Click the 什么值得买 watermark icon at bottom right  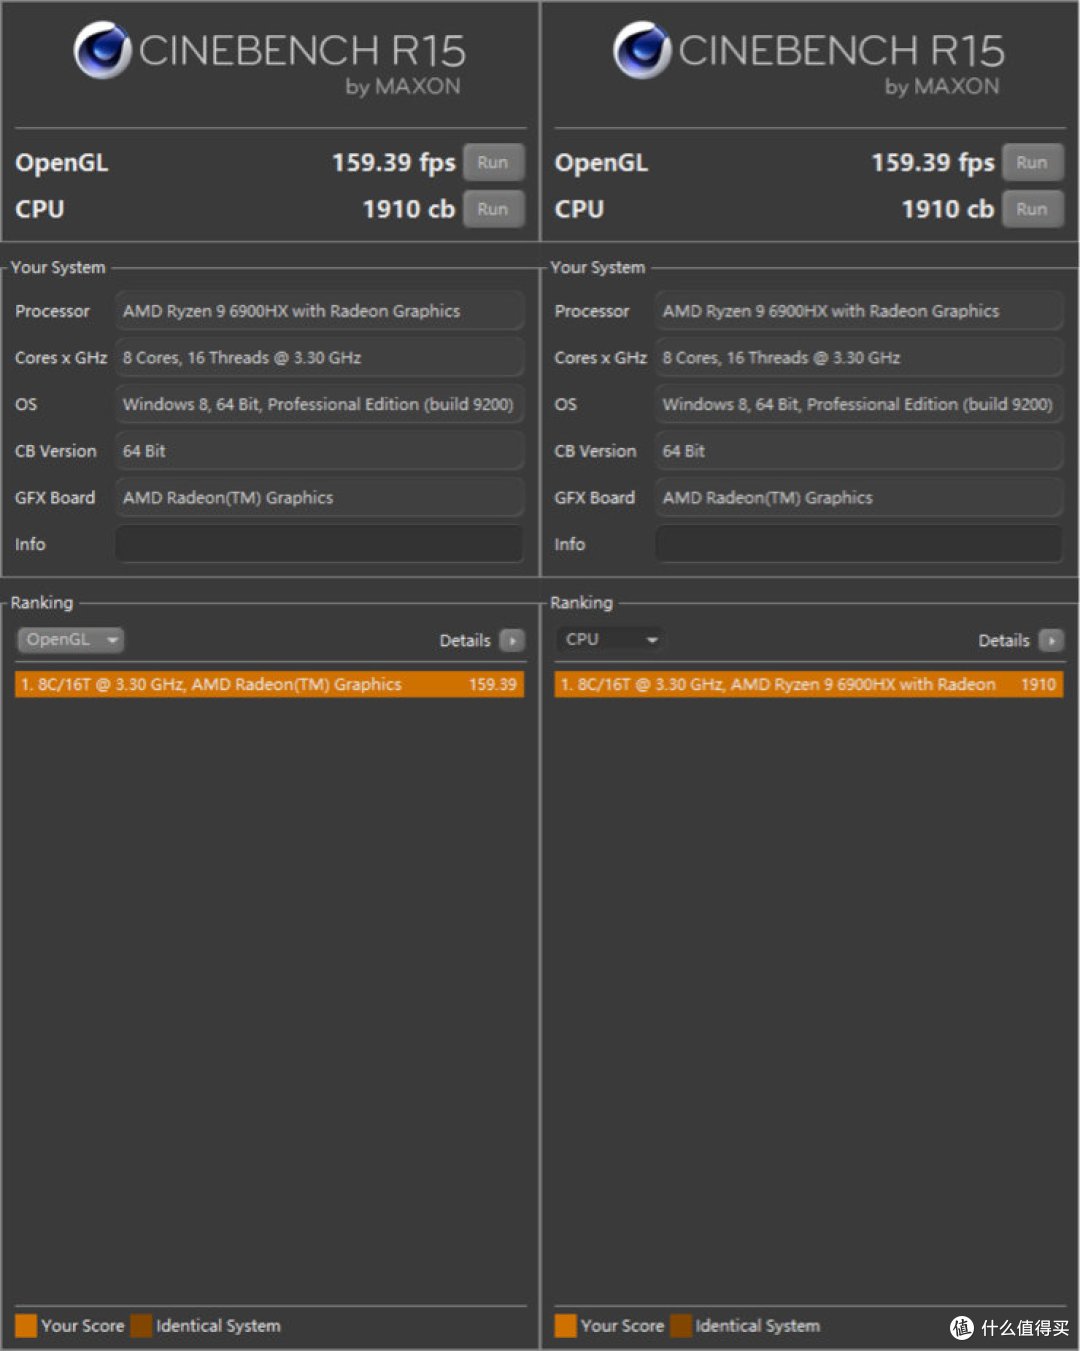click(963, 1325)
